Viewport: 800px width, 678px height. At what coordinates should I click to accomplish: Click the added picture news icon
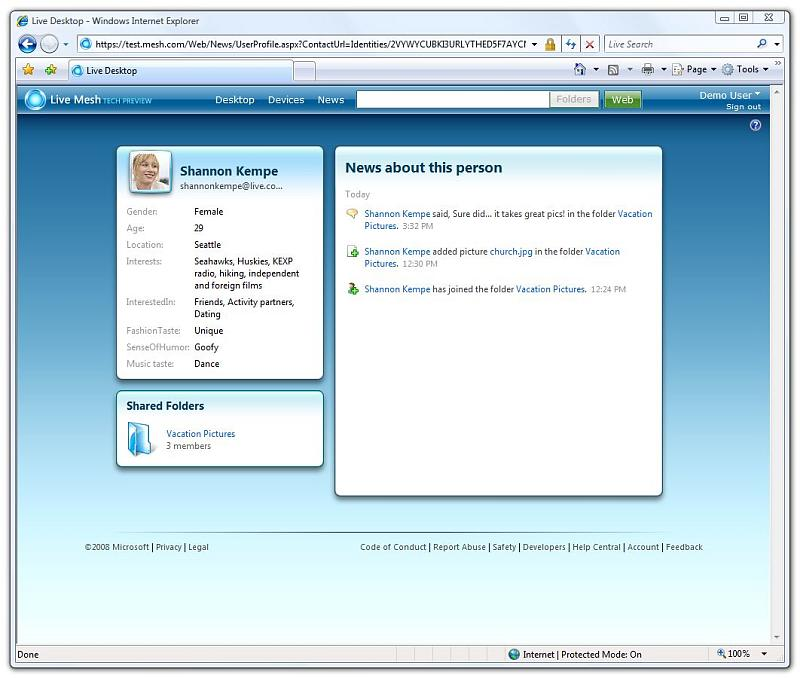(x=352, y=251)
